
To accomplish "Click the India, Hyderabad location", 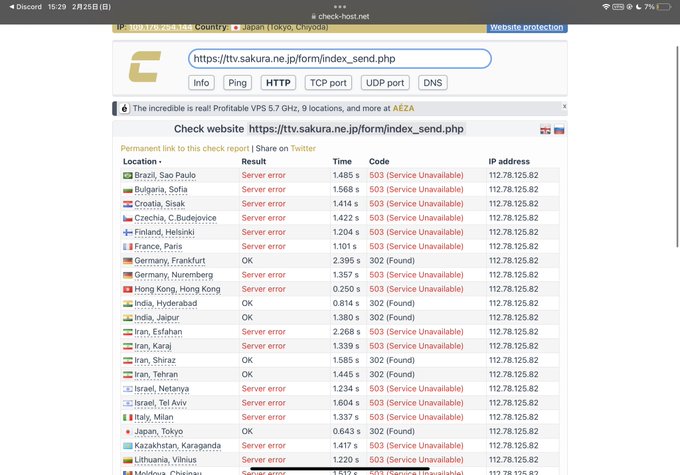I will 165,304.
